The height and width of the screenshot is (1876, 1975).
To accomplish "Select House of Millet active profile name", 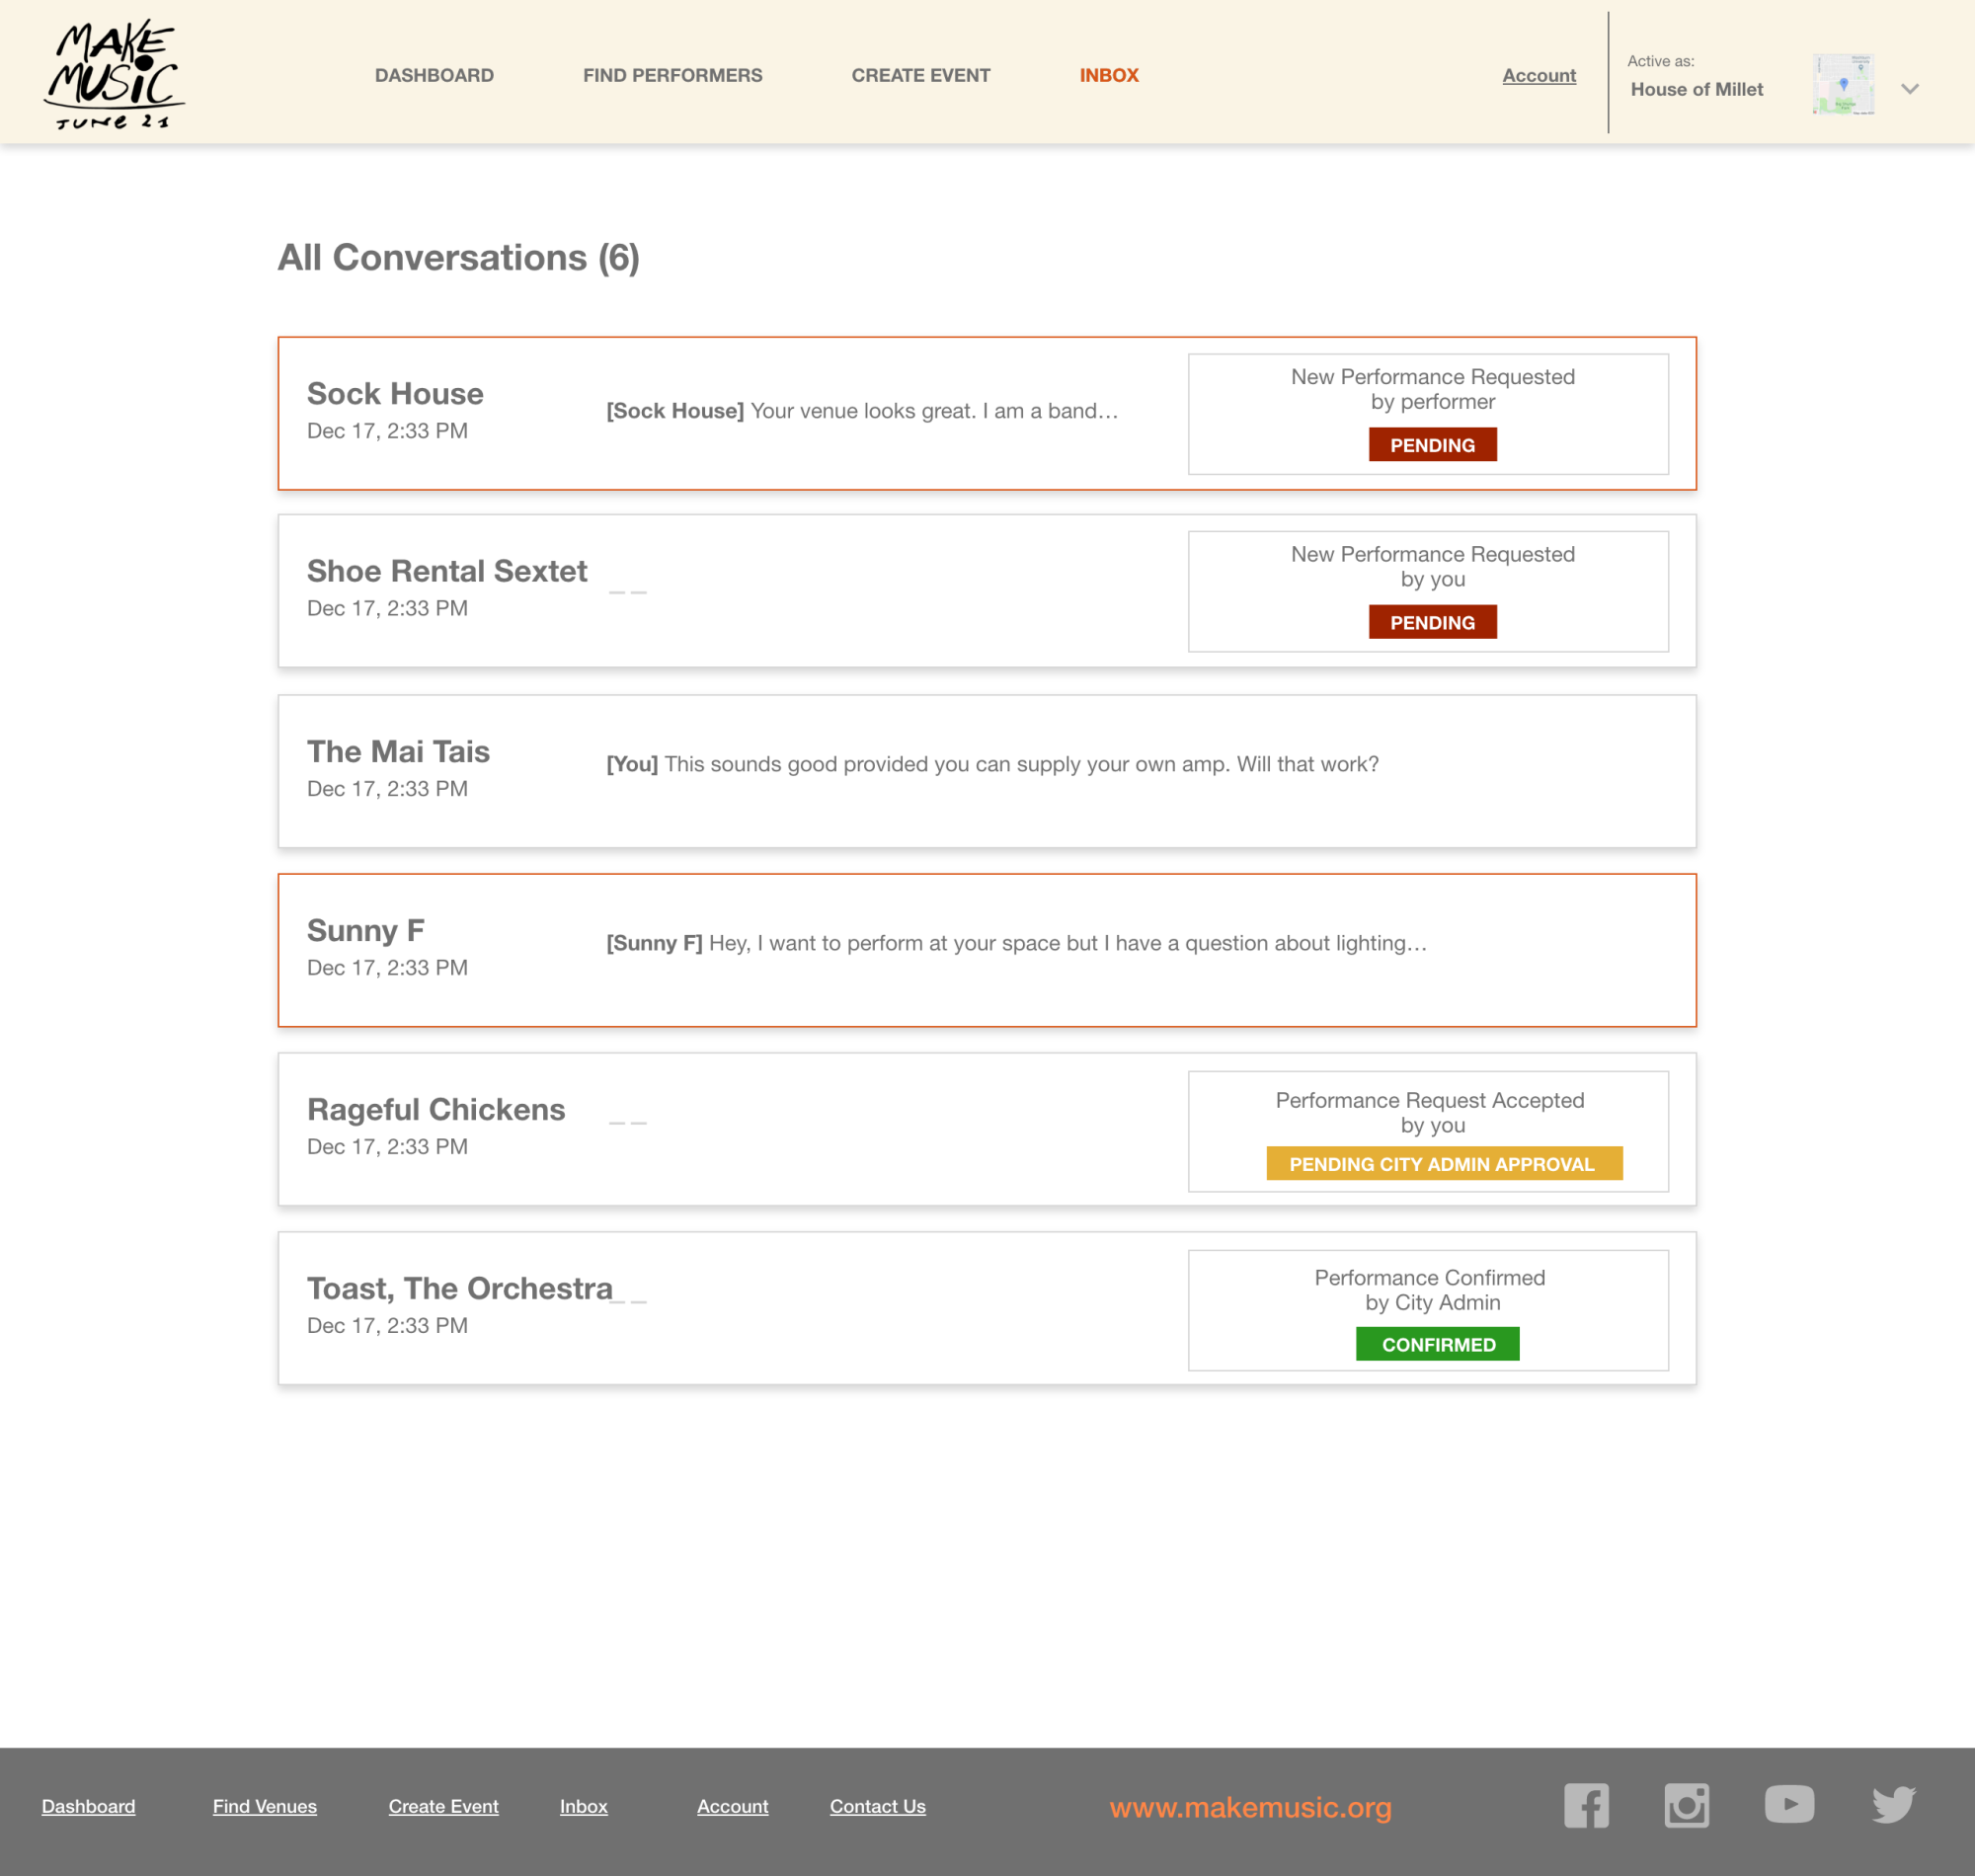I will coord(1697,89).
